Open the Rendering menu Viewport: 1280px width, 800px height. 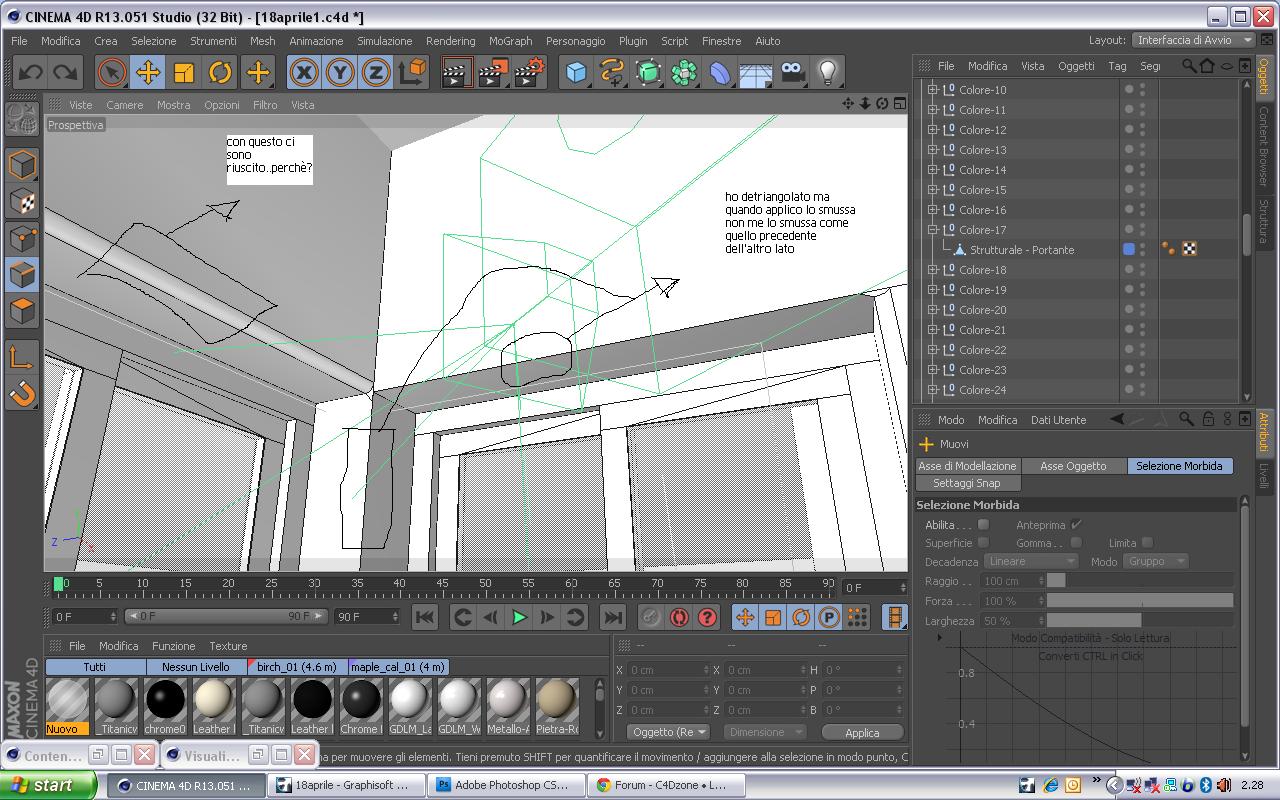tap(450, 41)
